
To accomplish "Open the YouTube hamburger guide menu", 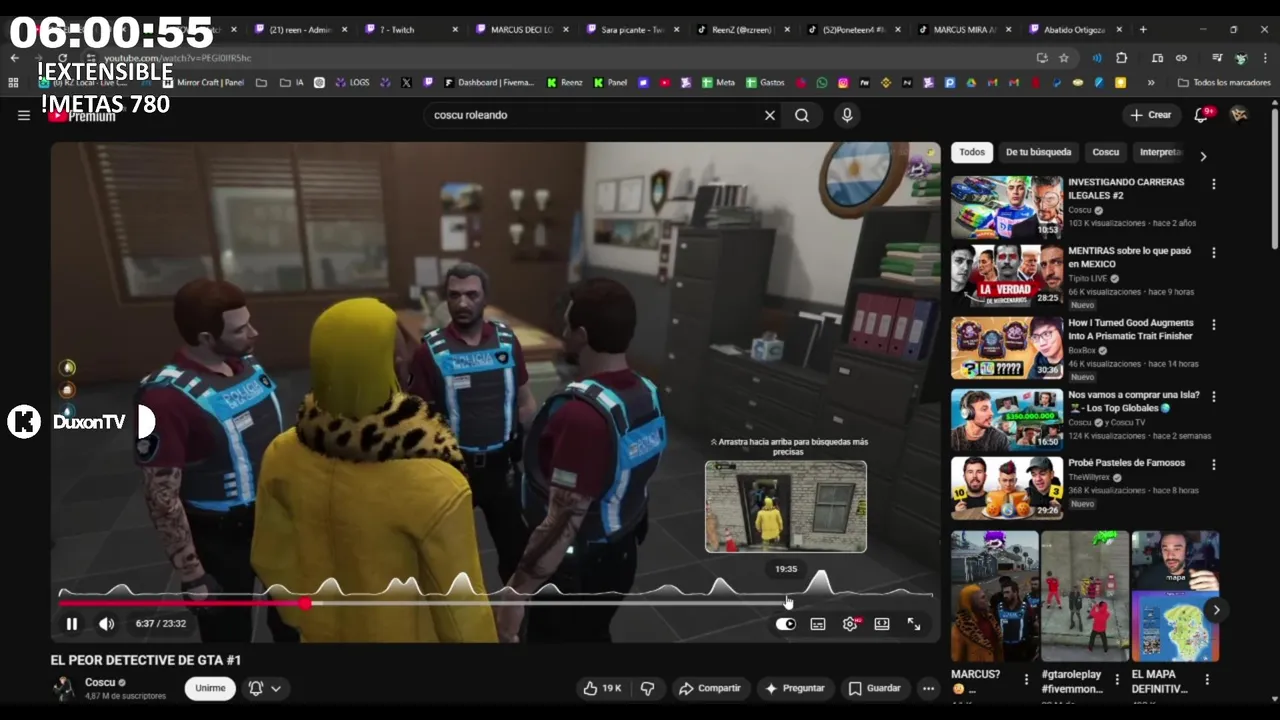I will (x=24, y=115).
